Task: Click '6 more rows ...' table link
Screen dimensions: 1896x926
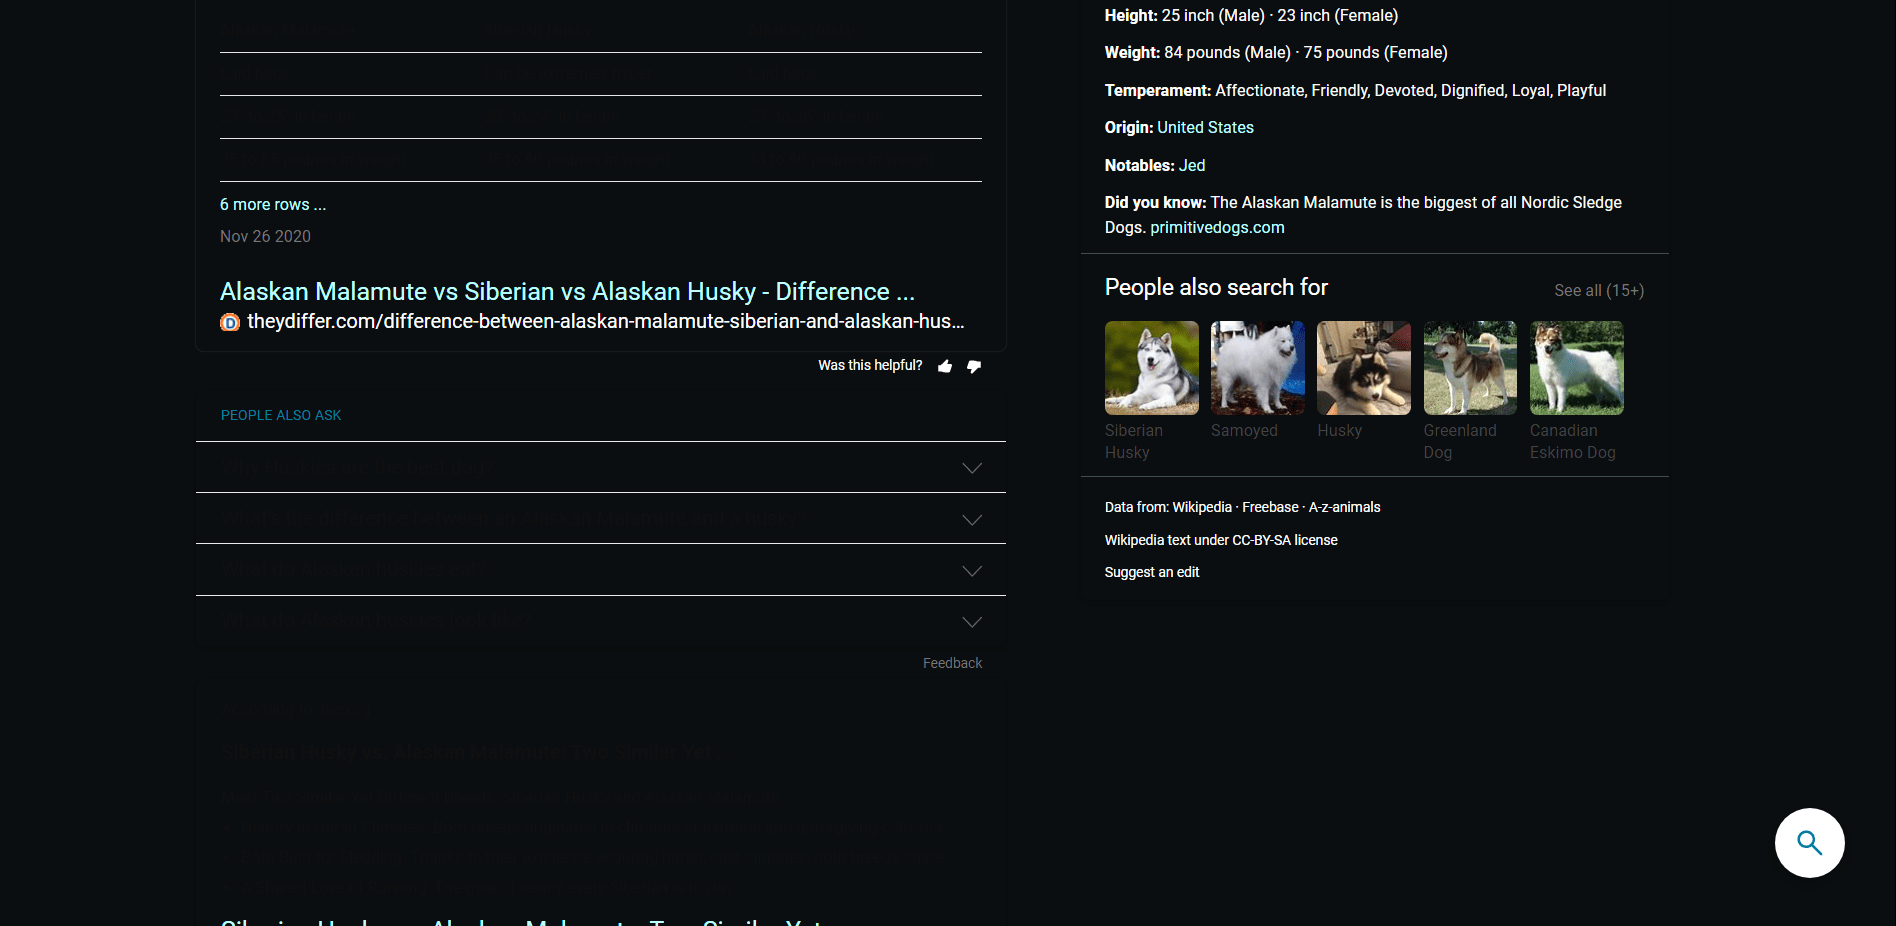Action: pos(272,204)
